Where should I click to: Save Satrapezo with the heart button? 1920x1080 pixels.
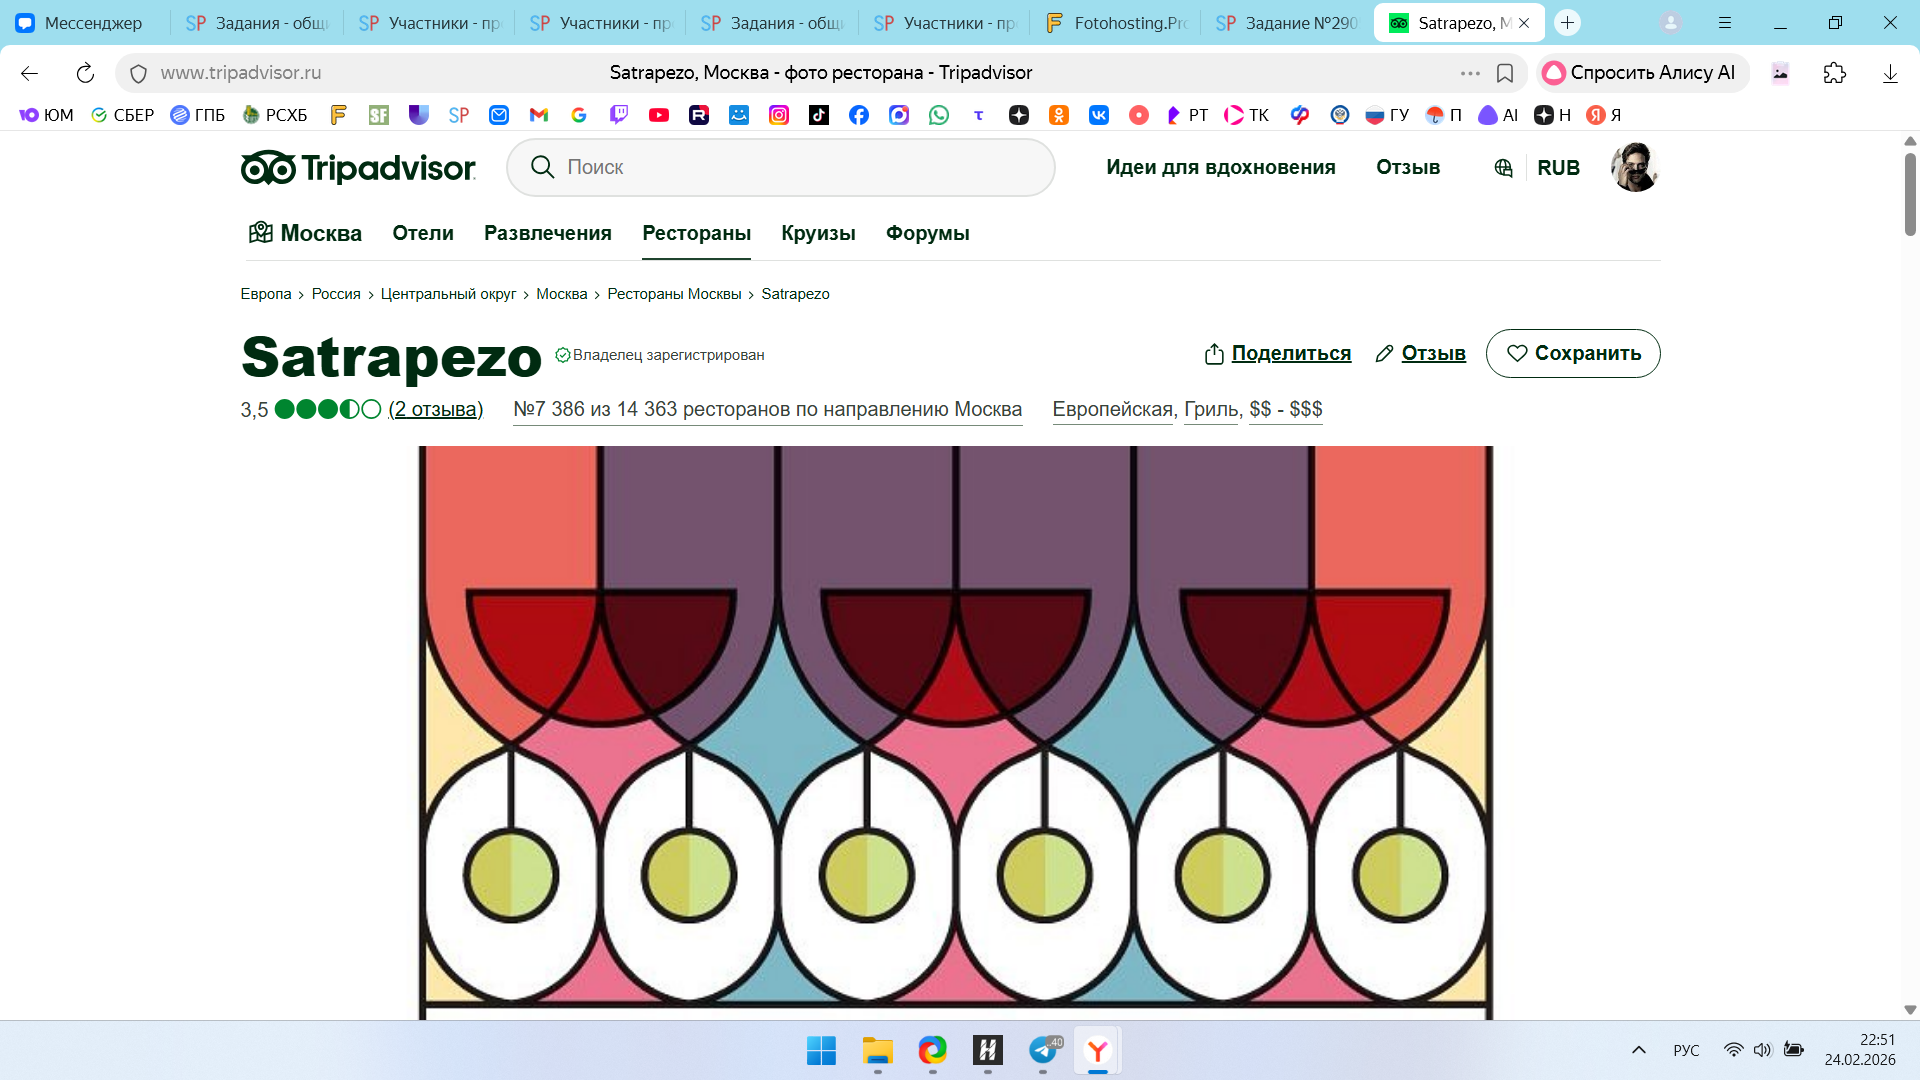(x=1573, y=353)
